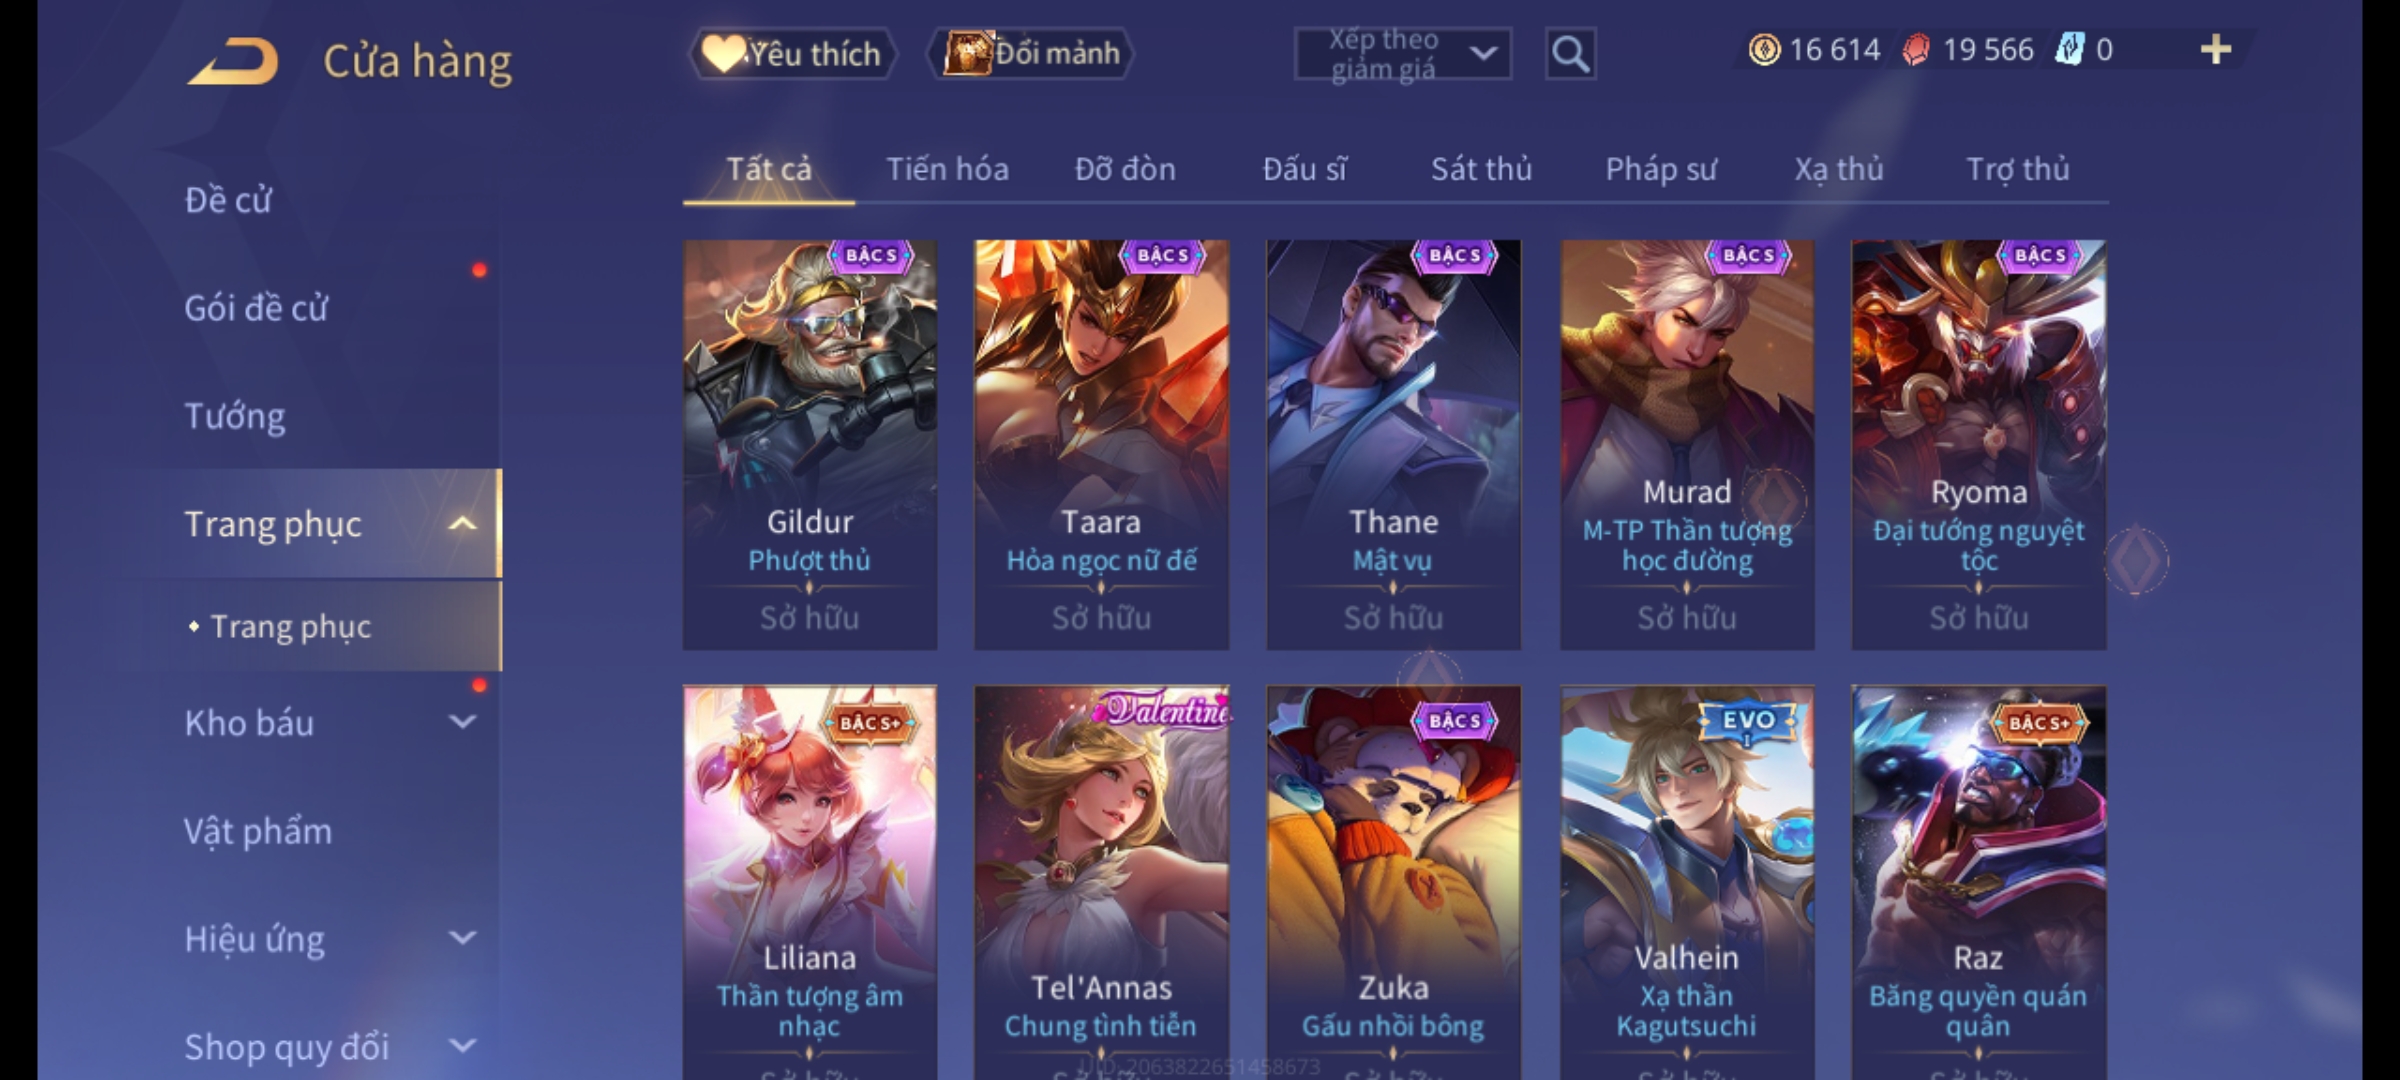Collapse the Trang phục sidebar section
Screen dimensions: 2400x1080
(462, 524)
